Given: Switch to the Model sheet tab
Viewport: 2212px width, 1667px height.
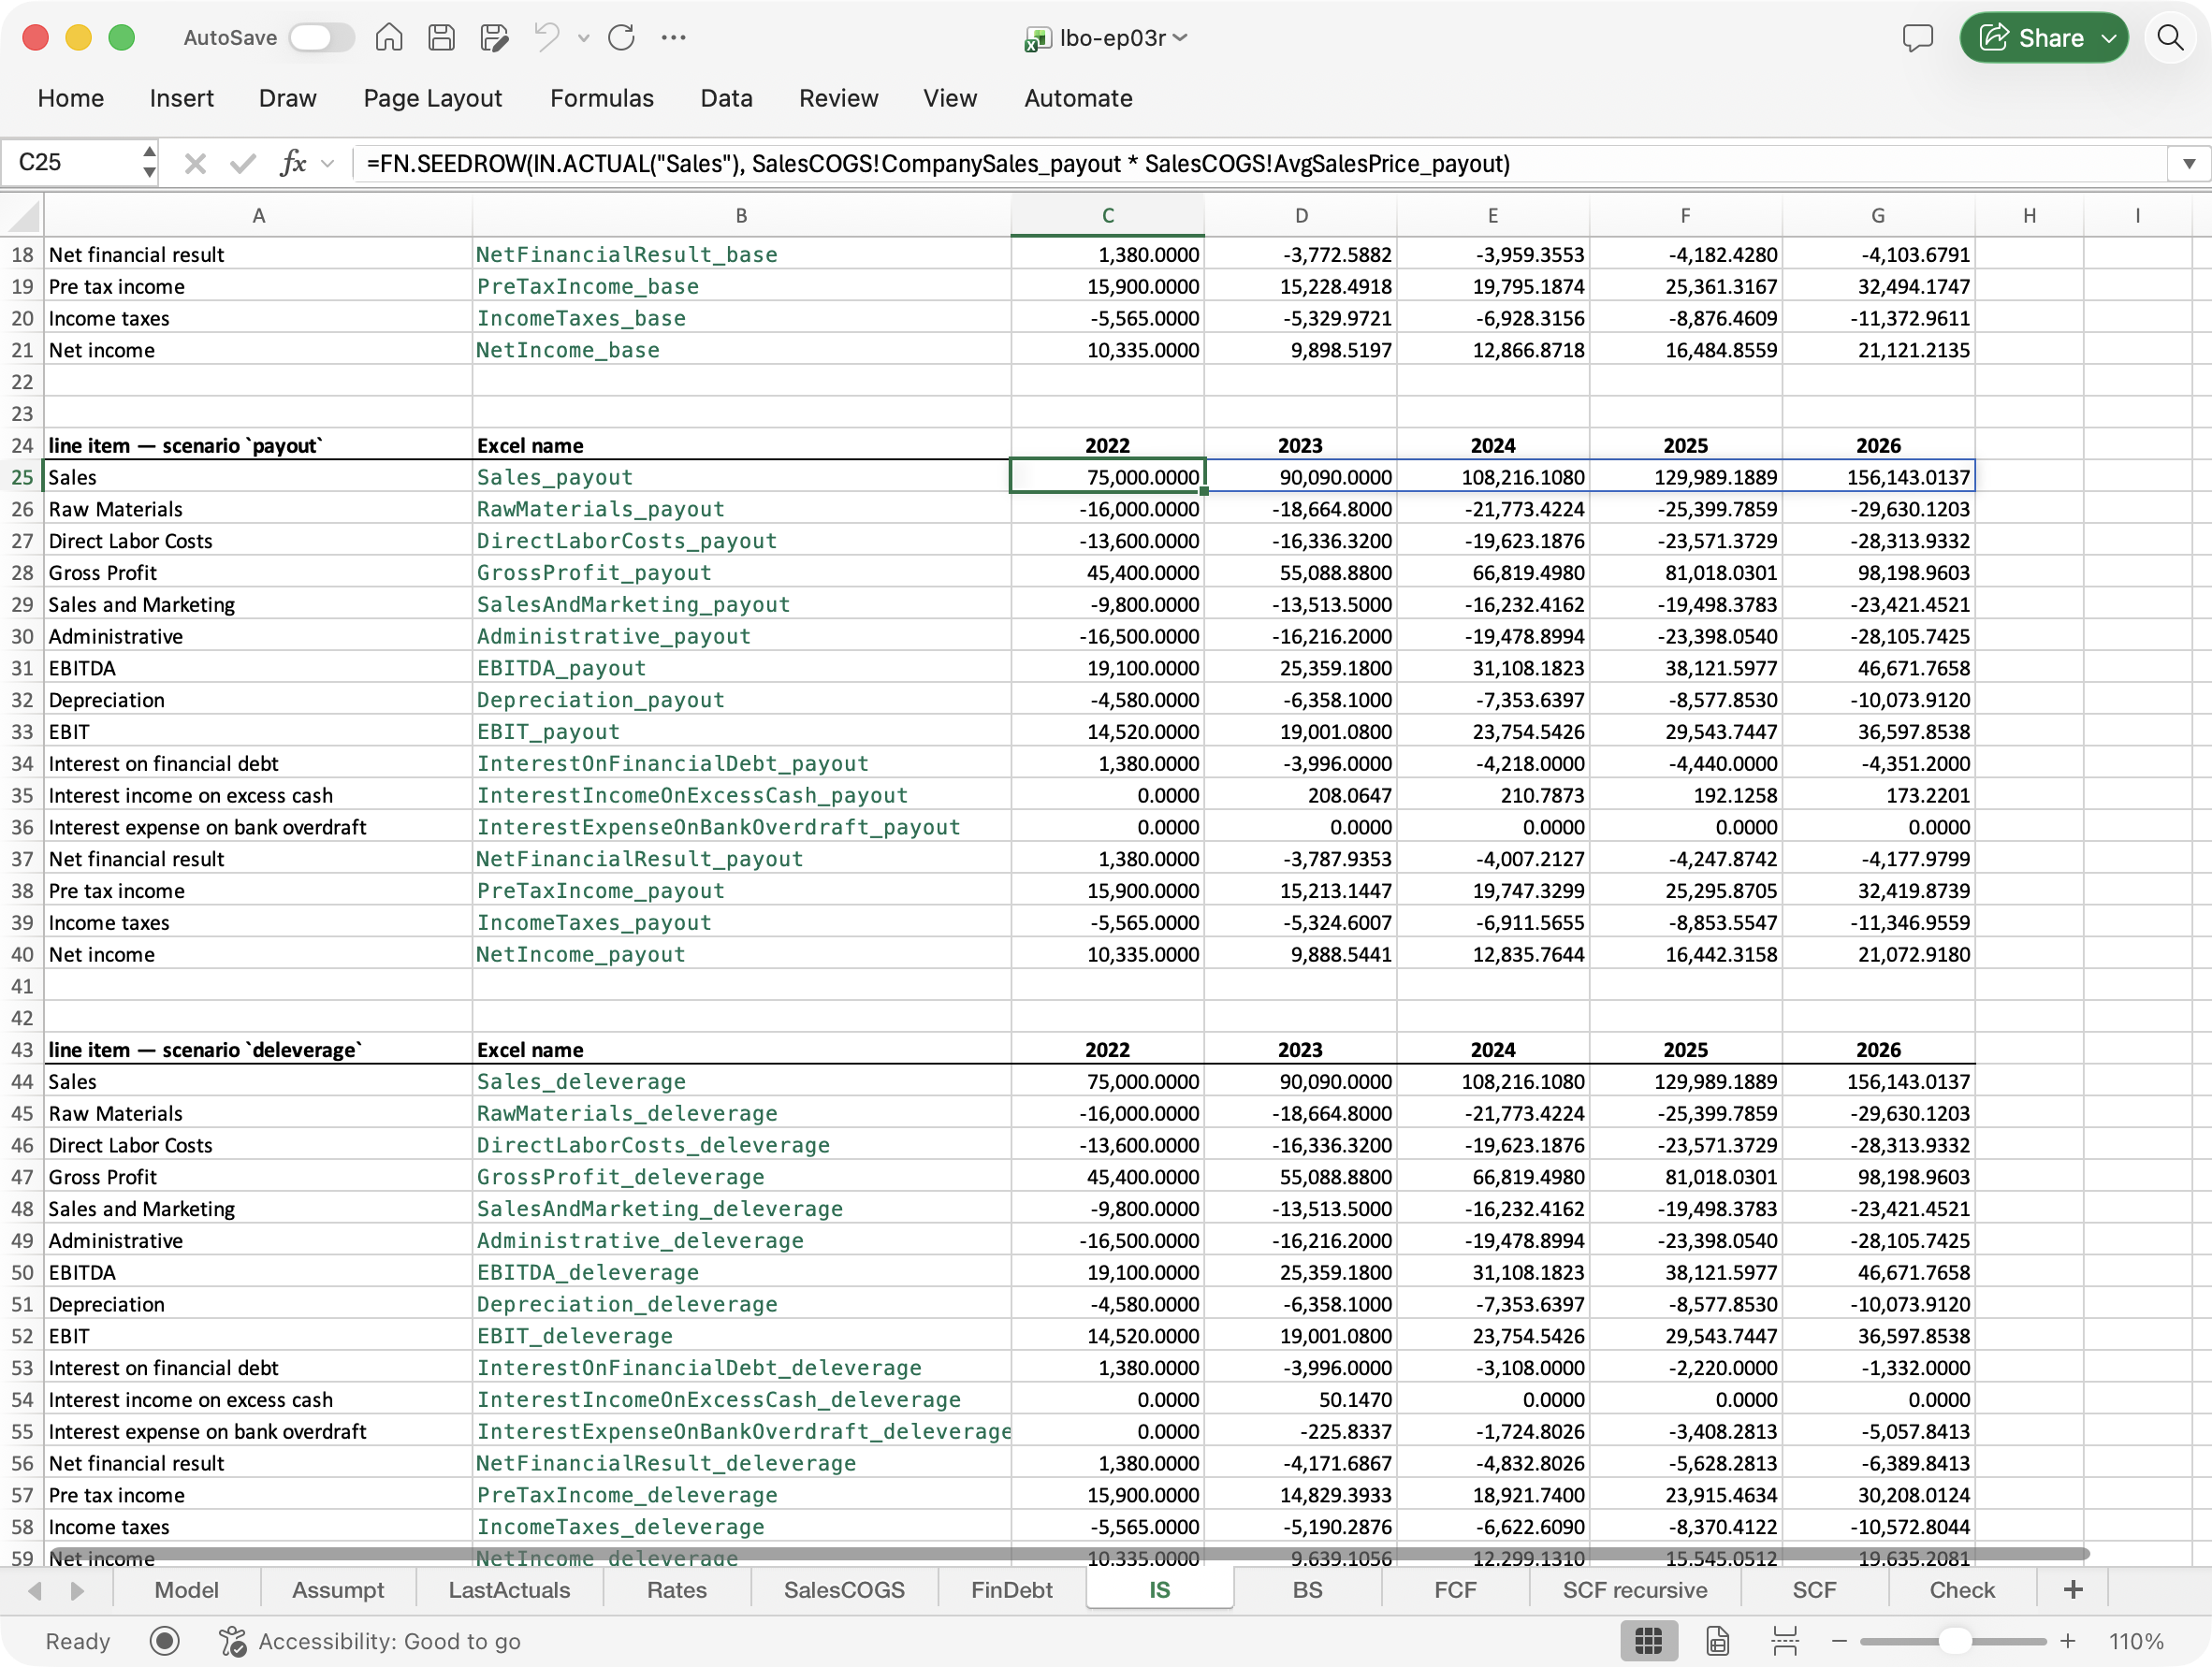Looking at the screenshot, I should click(x=187, y=1590).
